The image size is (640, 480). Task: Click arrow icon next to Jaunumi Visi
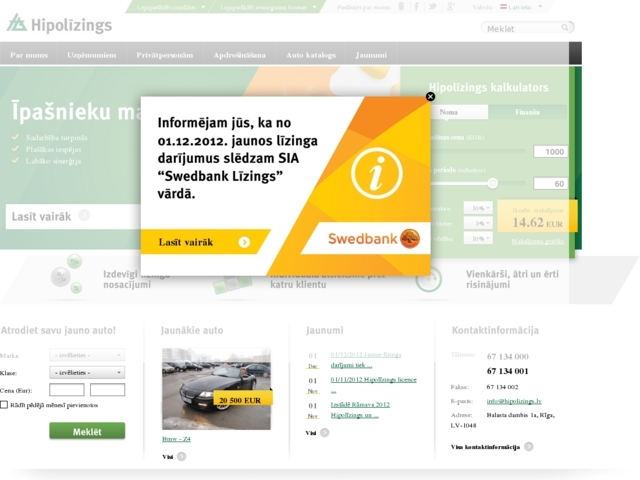click(324, 433)
